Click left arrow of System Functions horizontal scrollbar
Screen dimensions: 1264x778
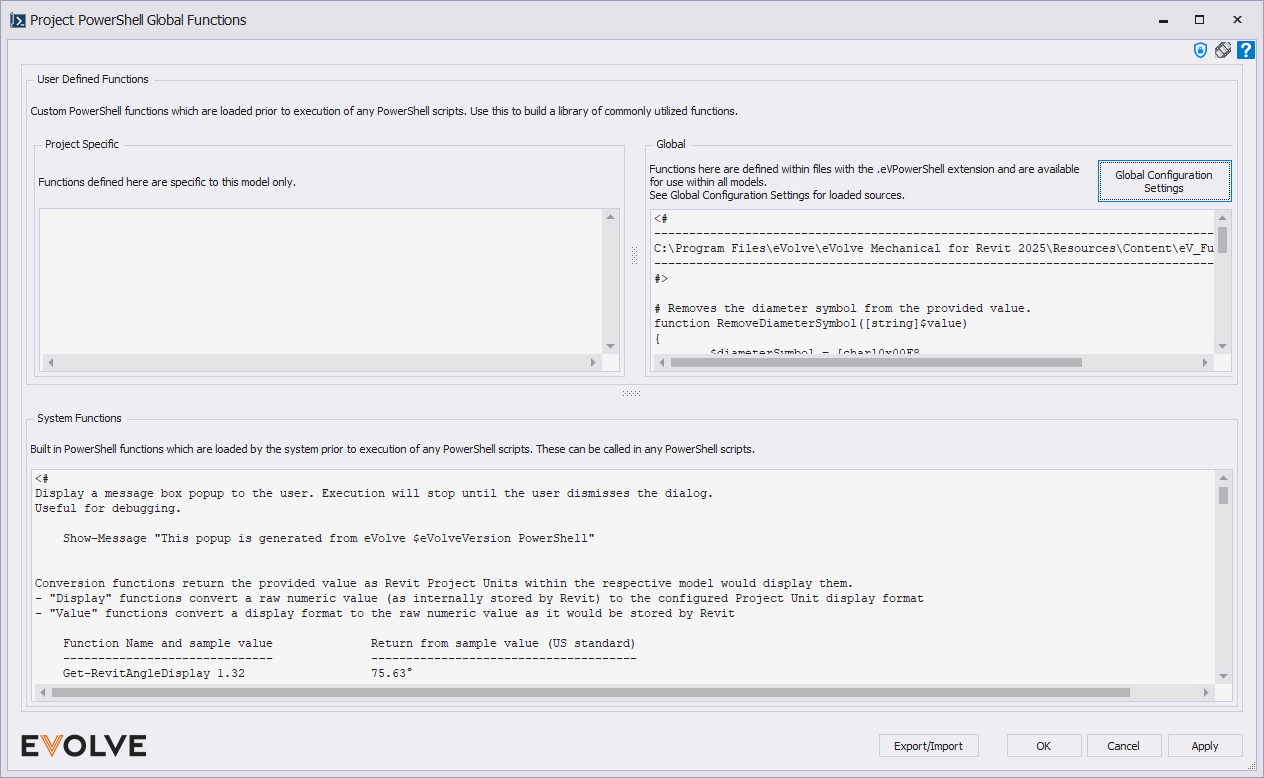tap(41, 692)
